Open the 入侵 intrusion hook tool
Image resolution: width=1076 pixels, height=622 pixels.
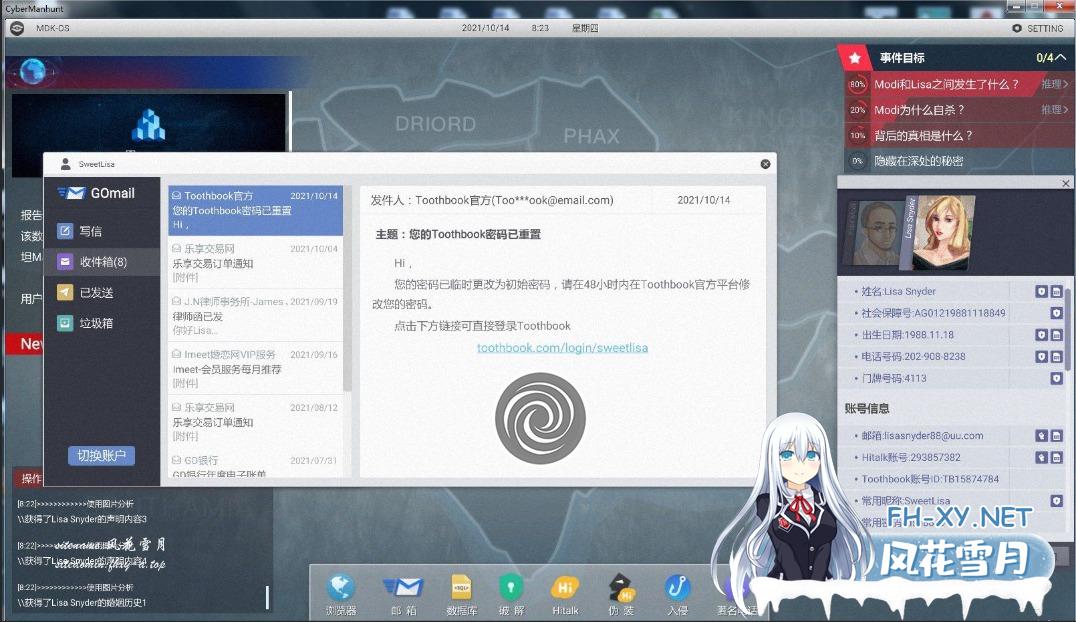[679, 588]
